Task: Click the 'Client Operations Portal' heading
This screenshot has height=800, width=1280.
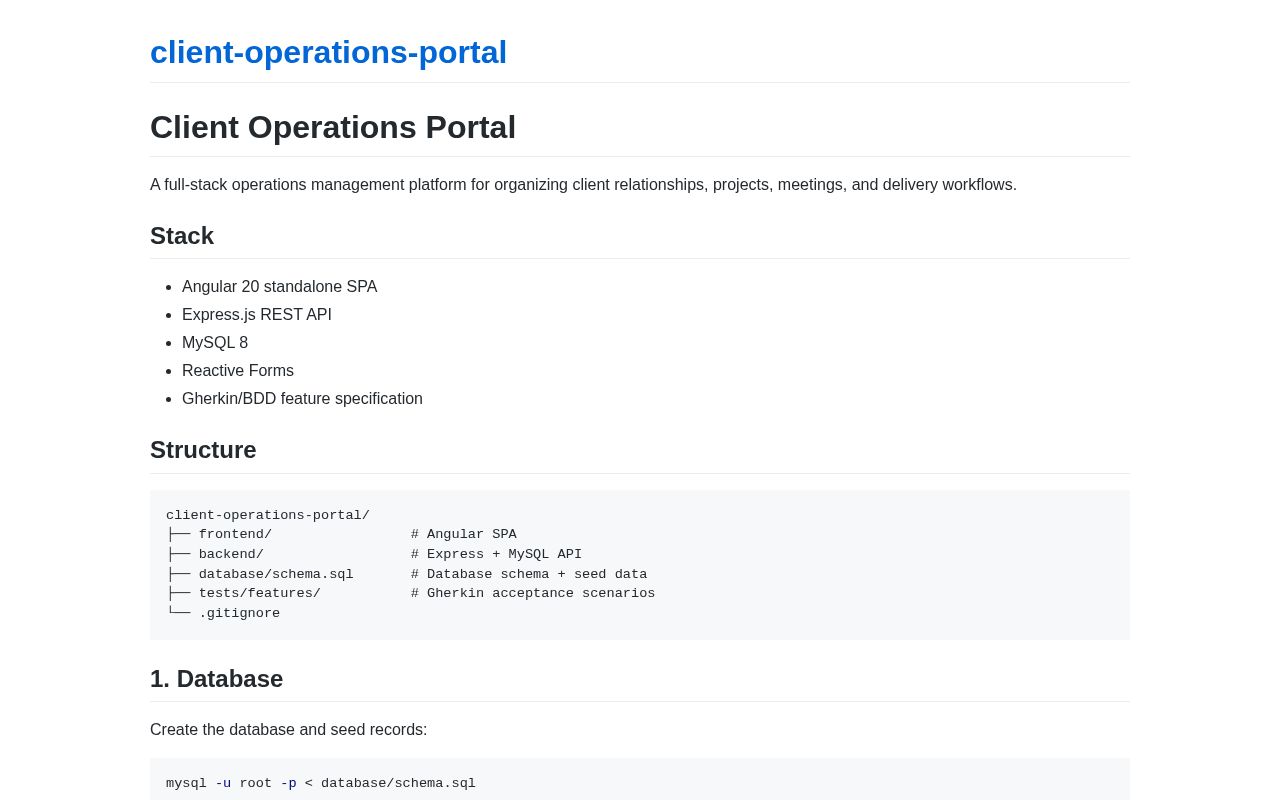Action: click(x=333, y=127)
